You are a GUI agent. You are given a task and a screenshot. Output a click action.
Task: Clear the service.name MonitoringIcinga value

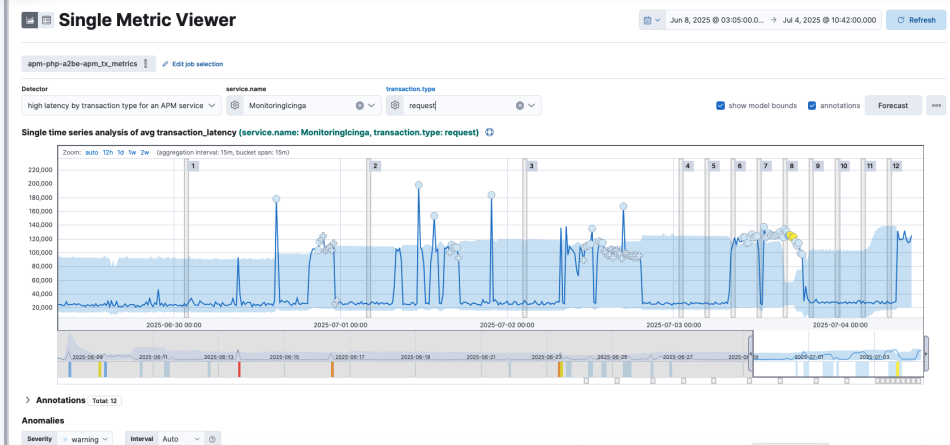(359, 105)
